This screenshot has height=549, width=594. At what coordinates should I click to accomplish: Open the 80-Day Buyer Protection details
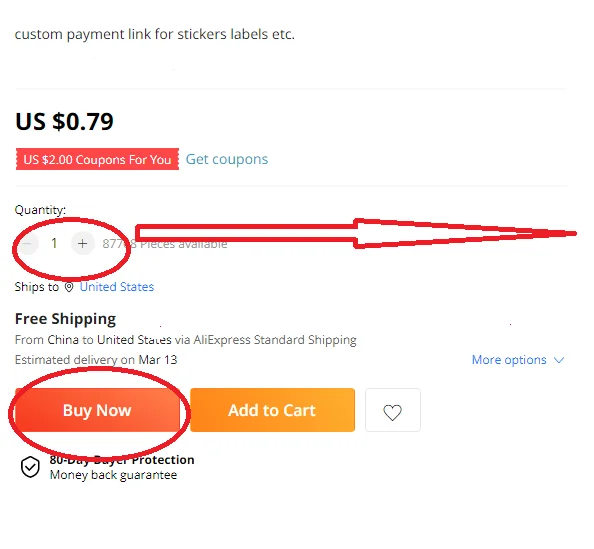point(122,460)
